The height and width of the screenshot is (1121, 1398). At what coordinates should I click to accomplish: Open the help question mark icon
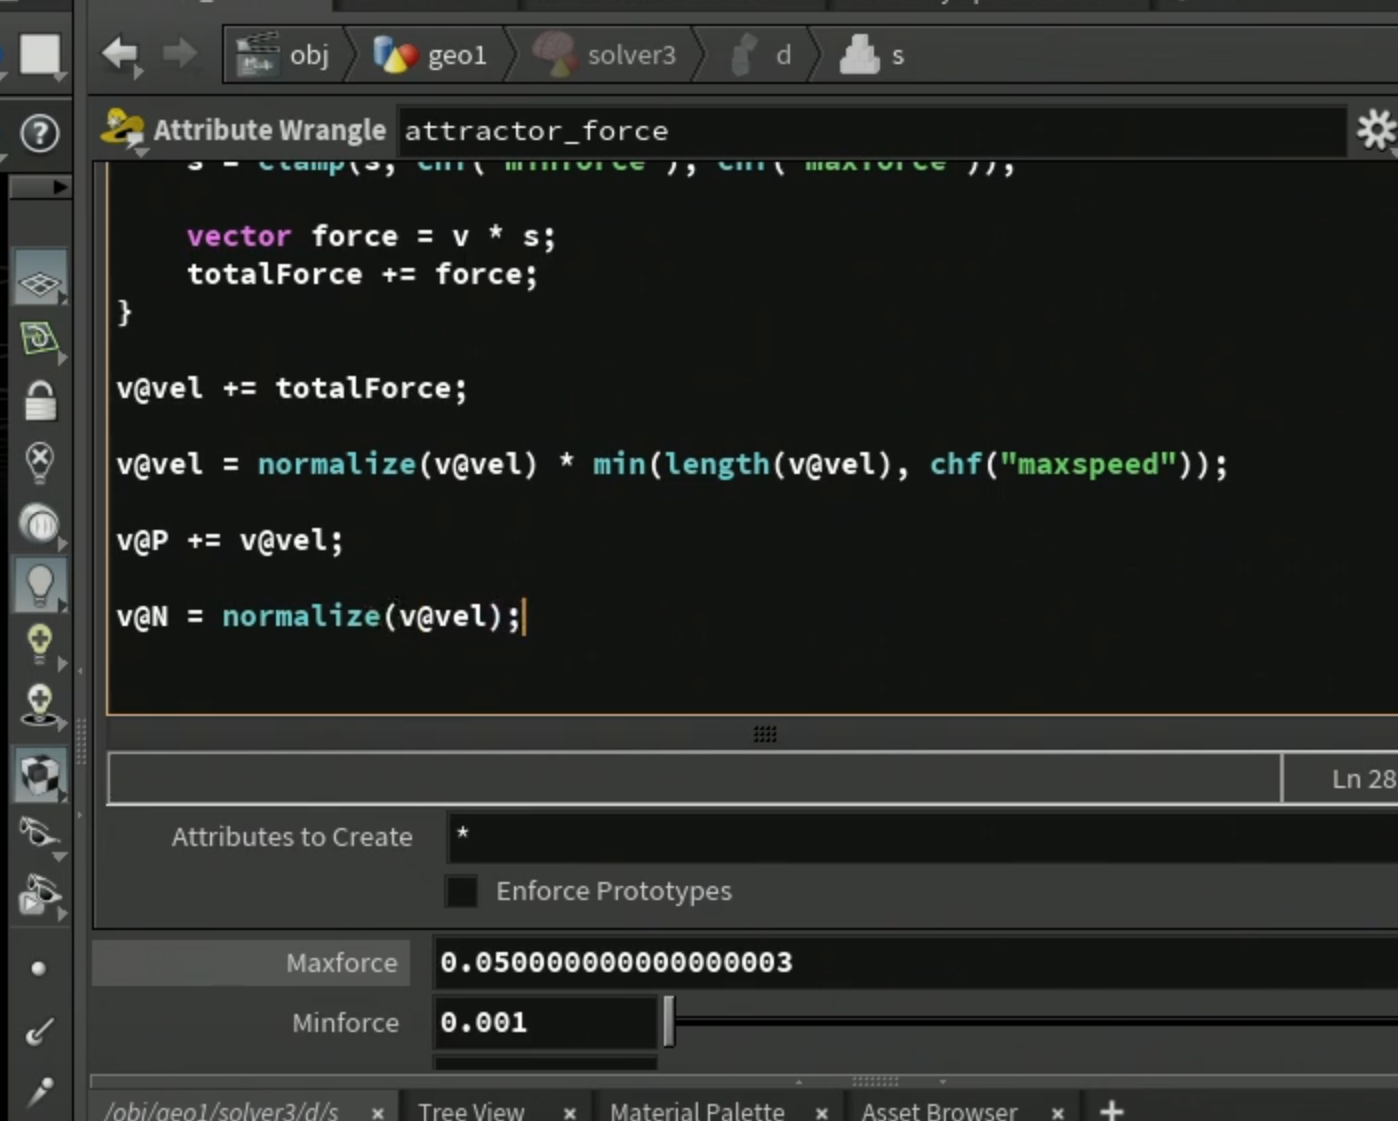40,133
